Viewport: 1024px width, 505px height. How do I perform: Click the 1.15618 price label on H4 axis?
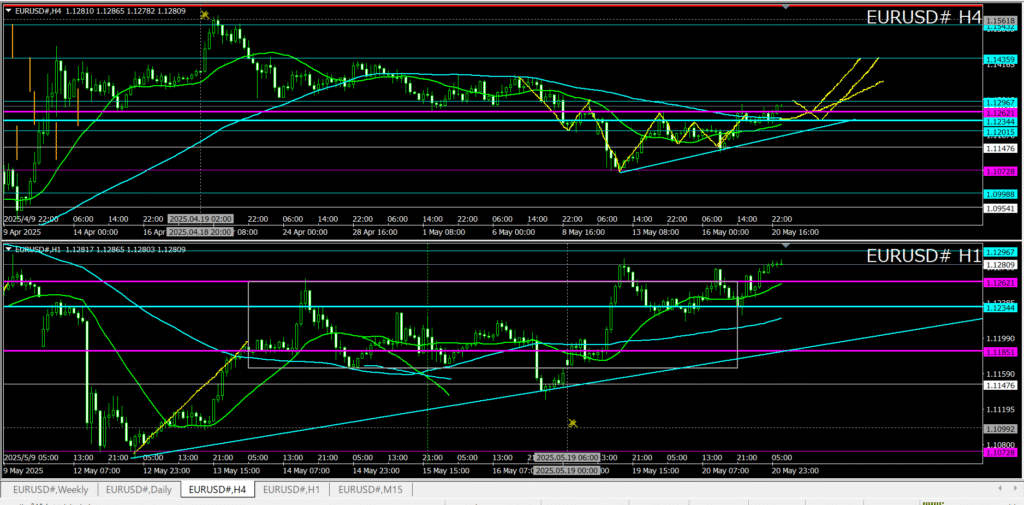point(999,21)
